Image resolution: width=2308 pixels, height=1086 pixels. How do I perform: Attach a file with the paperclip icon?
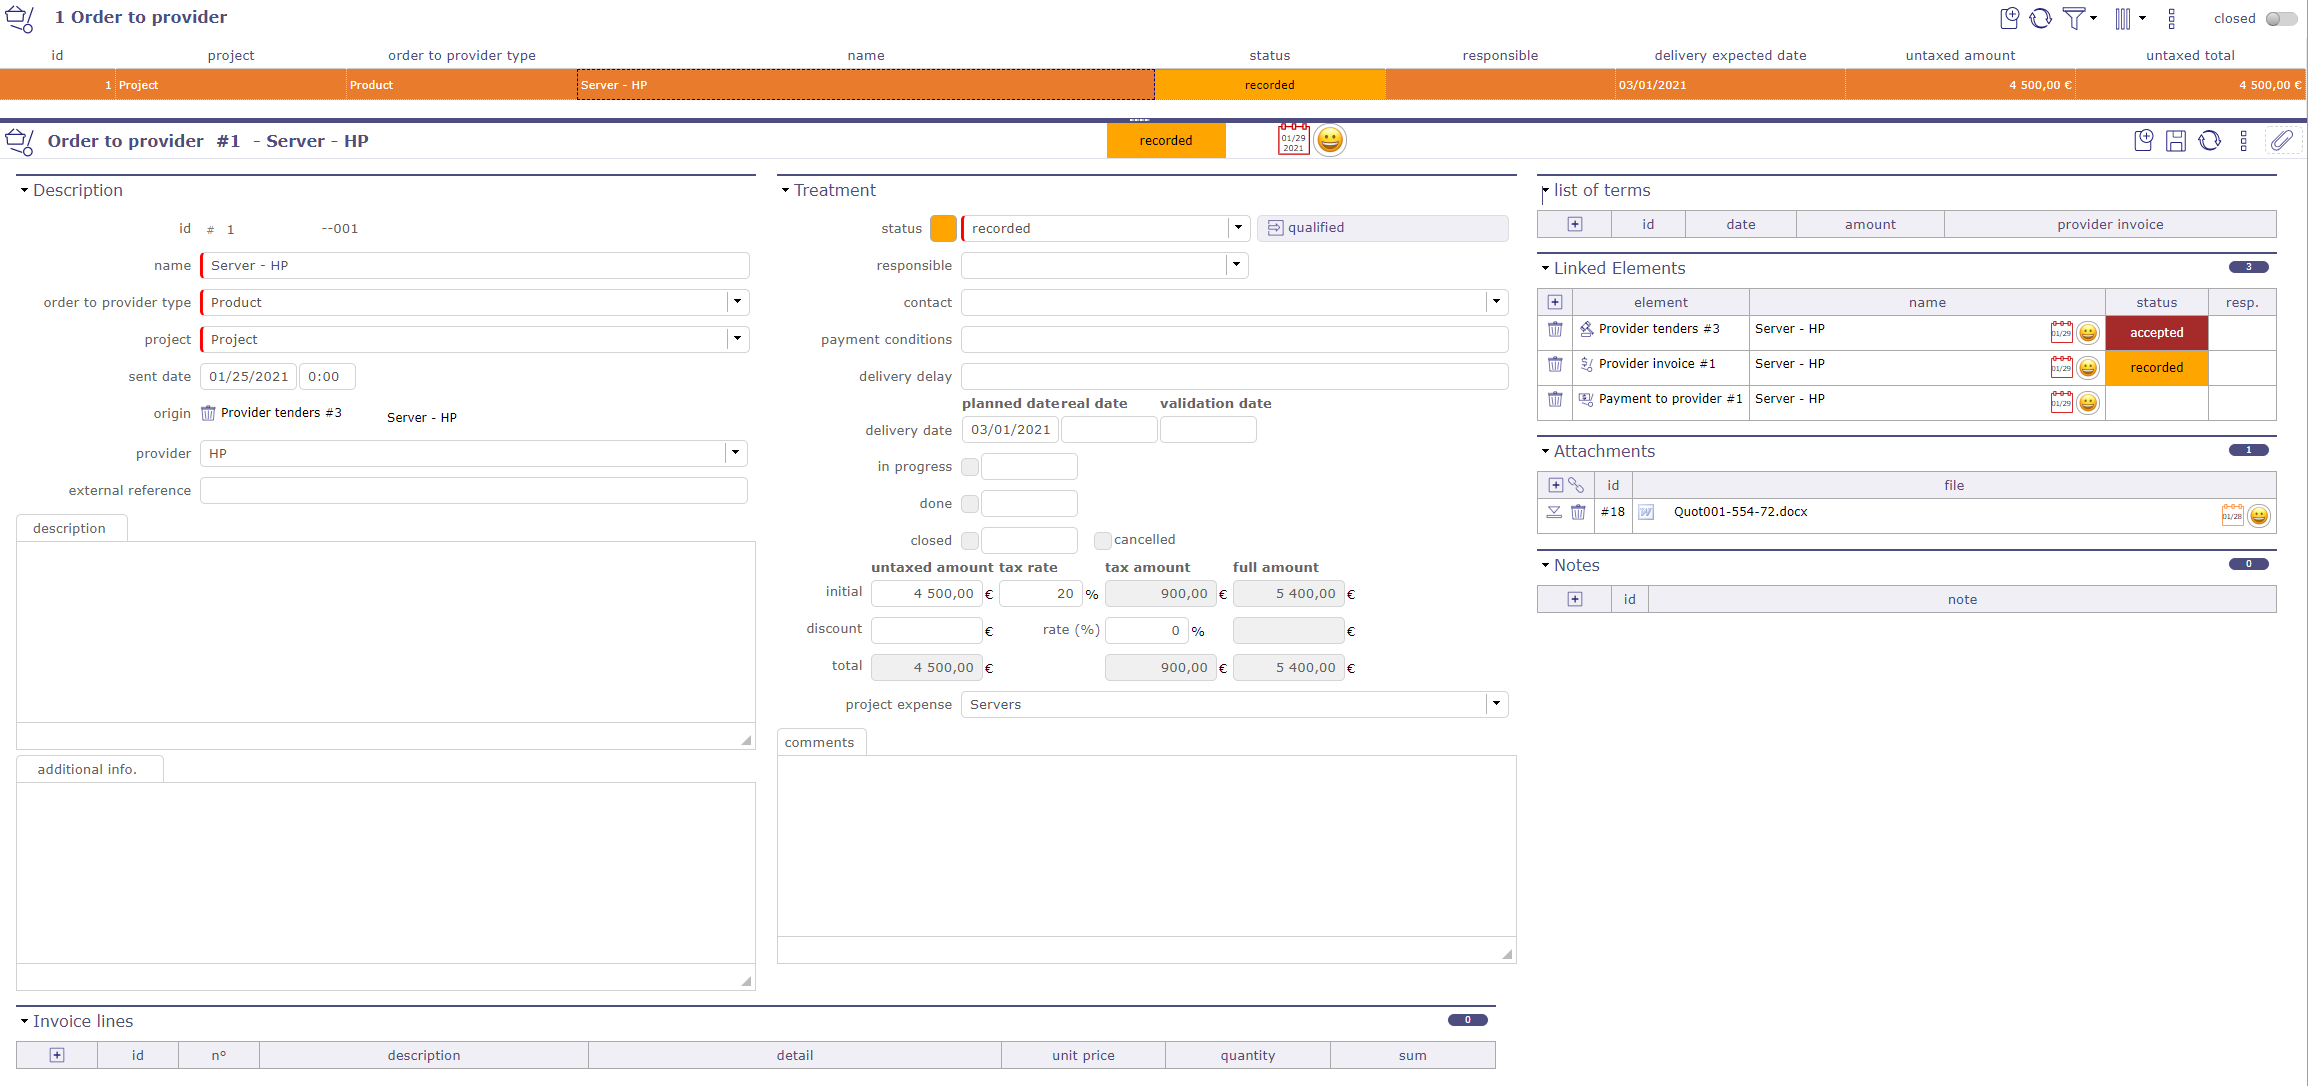[x=2283, y=141]
